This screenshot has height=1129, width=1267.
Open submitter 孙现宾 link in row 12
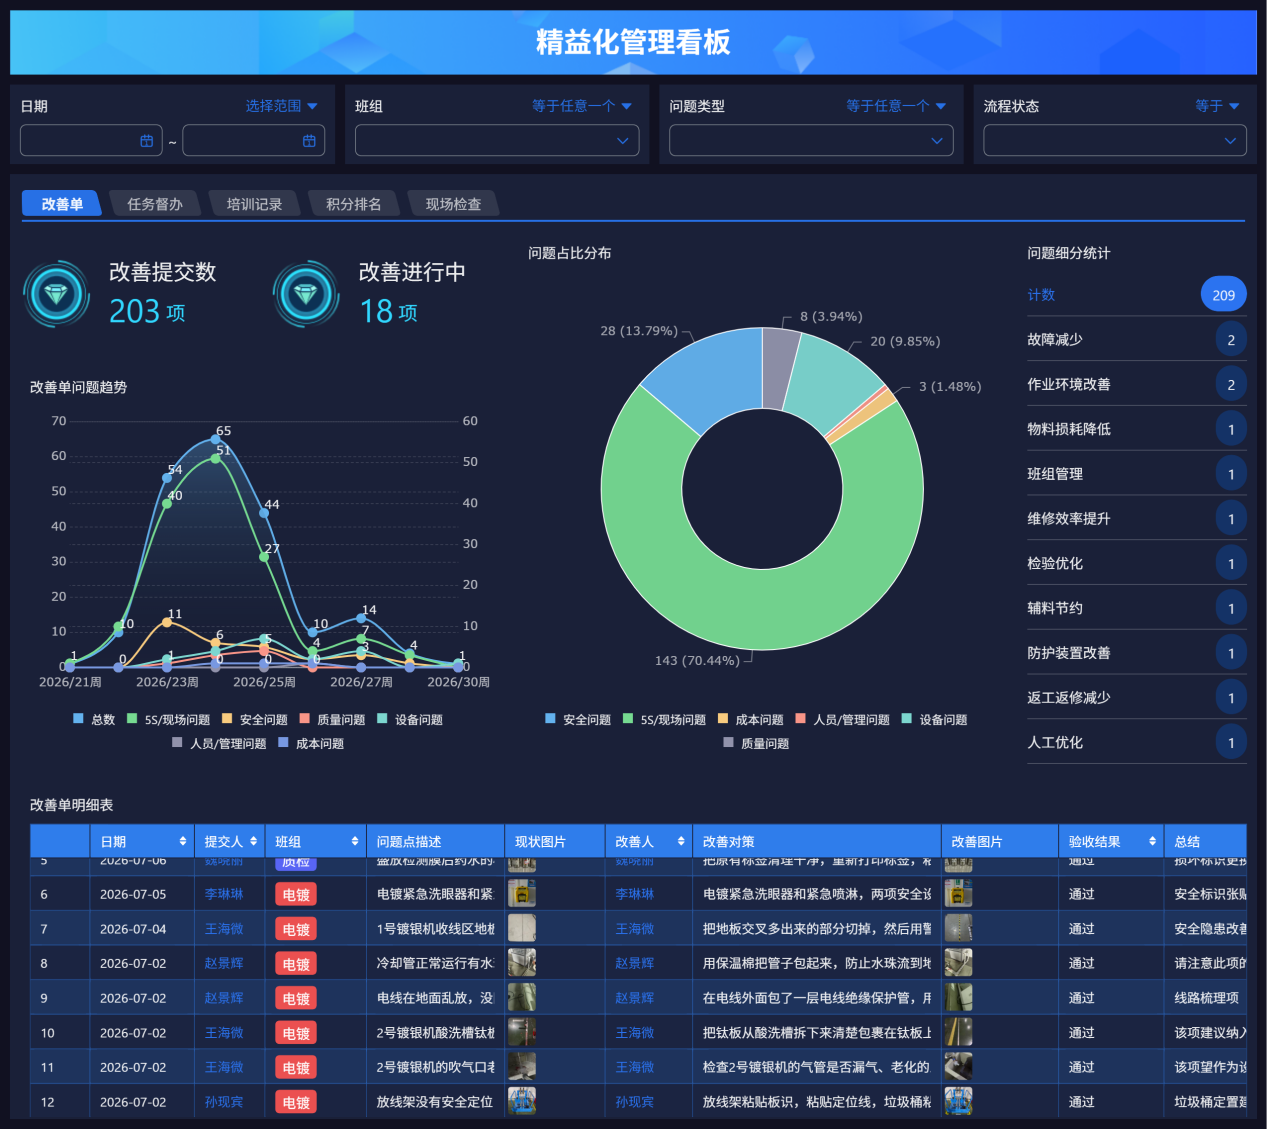tap(224, 1102)
